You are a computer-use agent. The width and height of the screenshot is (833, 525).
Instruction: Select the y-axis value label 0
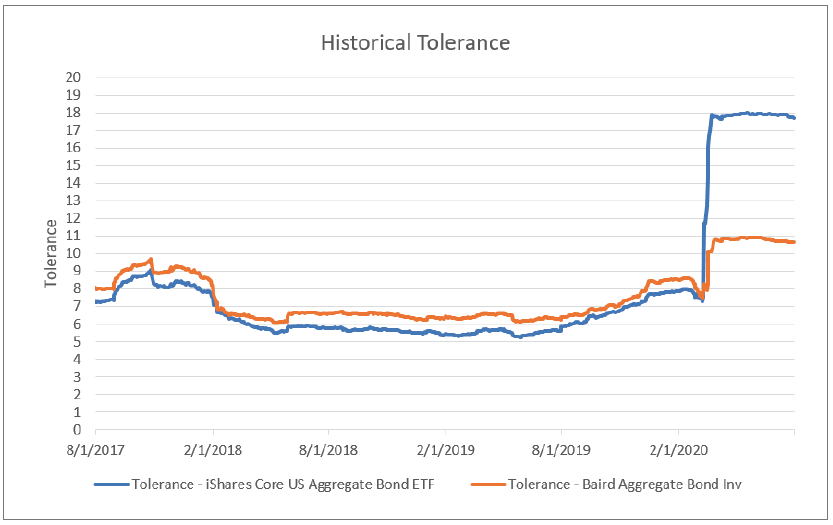77,430
